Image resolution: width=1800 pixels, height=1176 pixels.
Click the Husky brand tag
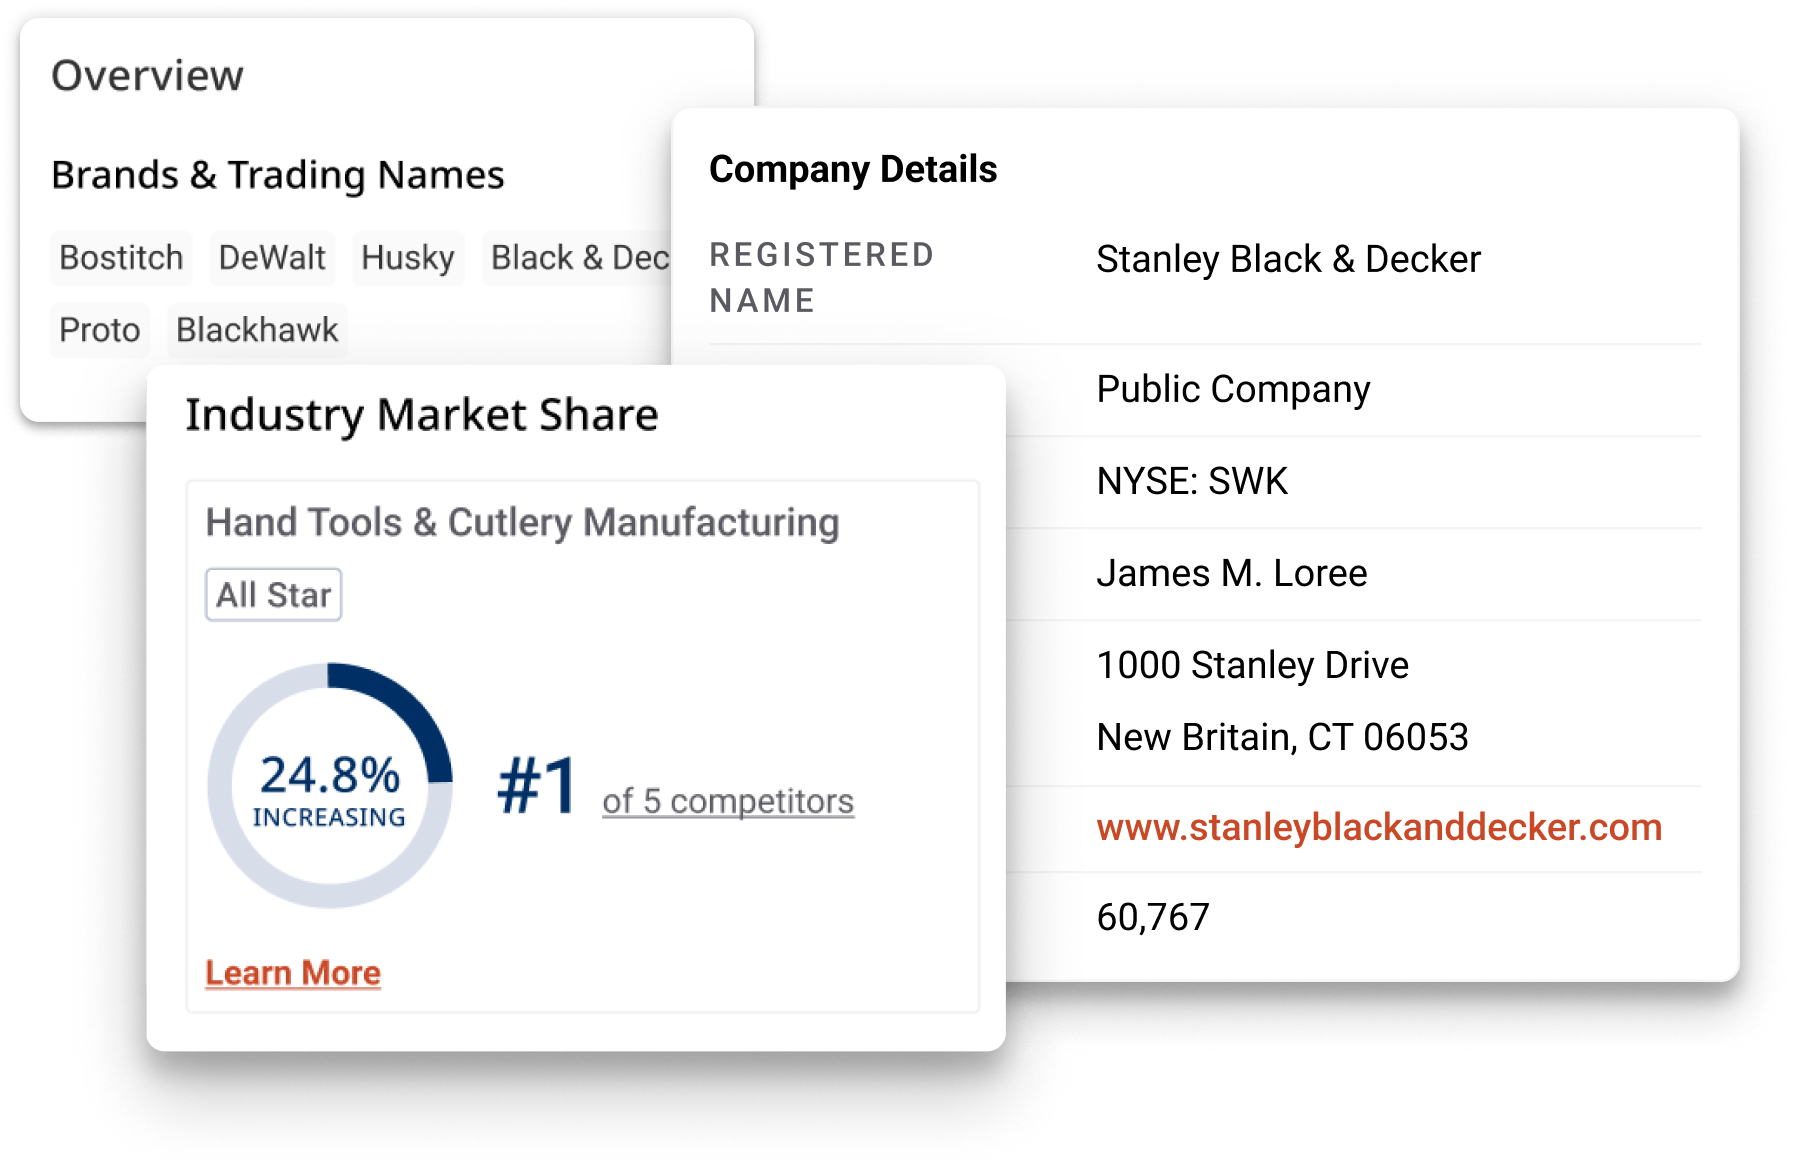point(407,258)
